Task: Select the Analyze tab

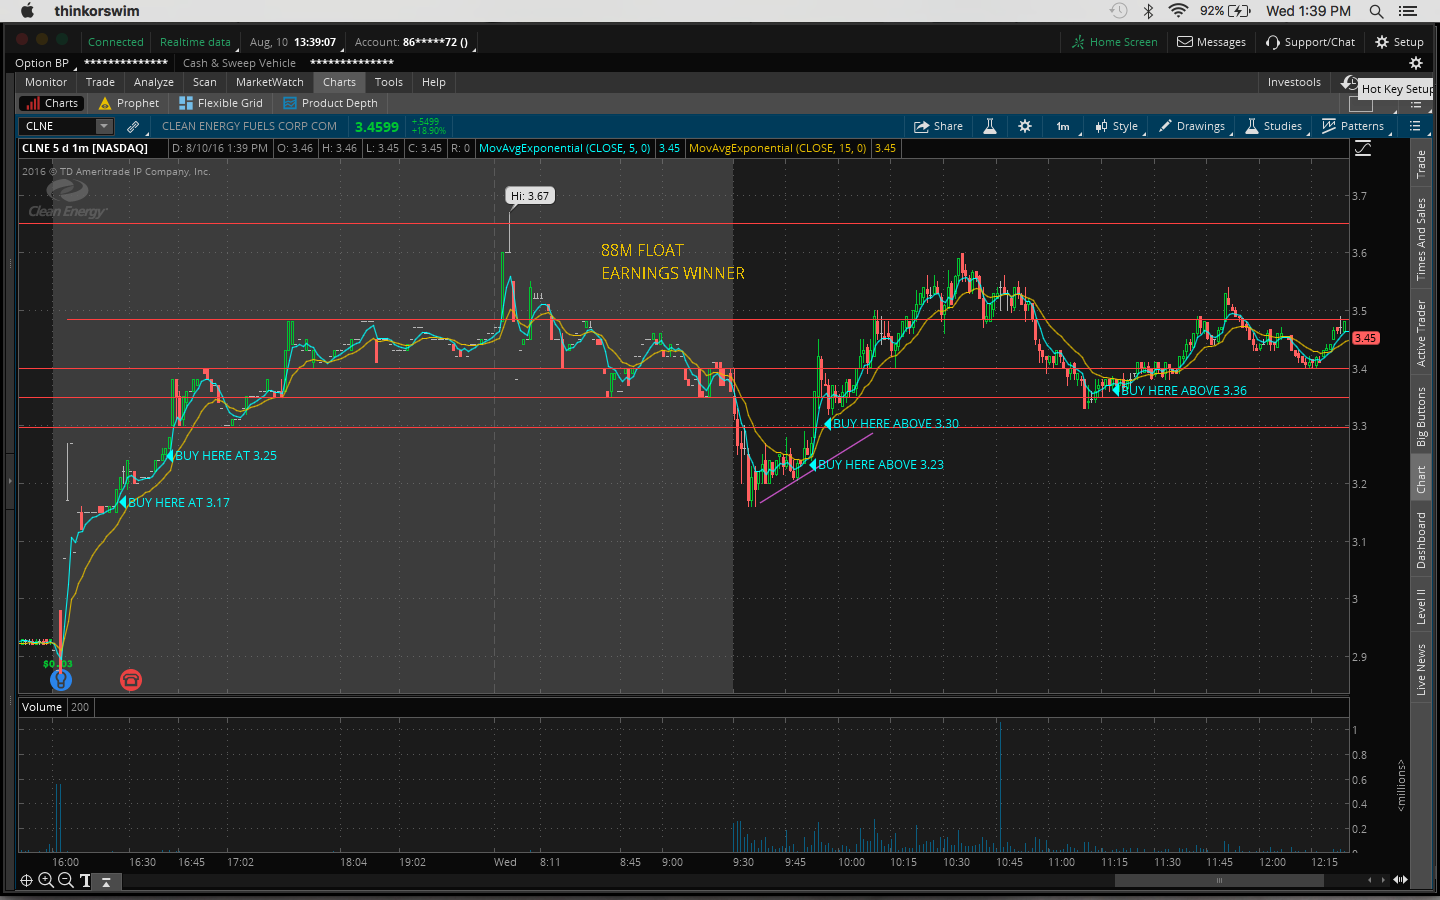Action: coord(154,82)
